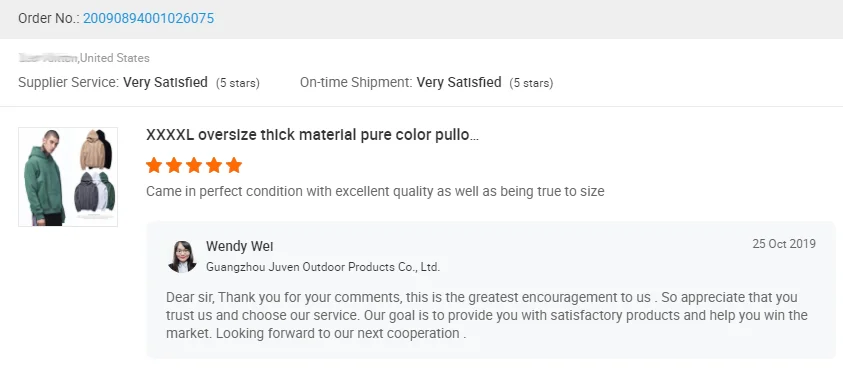Open XXXXL oversize thick material product title
The height and width of the screenshot is (376, 843).
312,135
